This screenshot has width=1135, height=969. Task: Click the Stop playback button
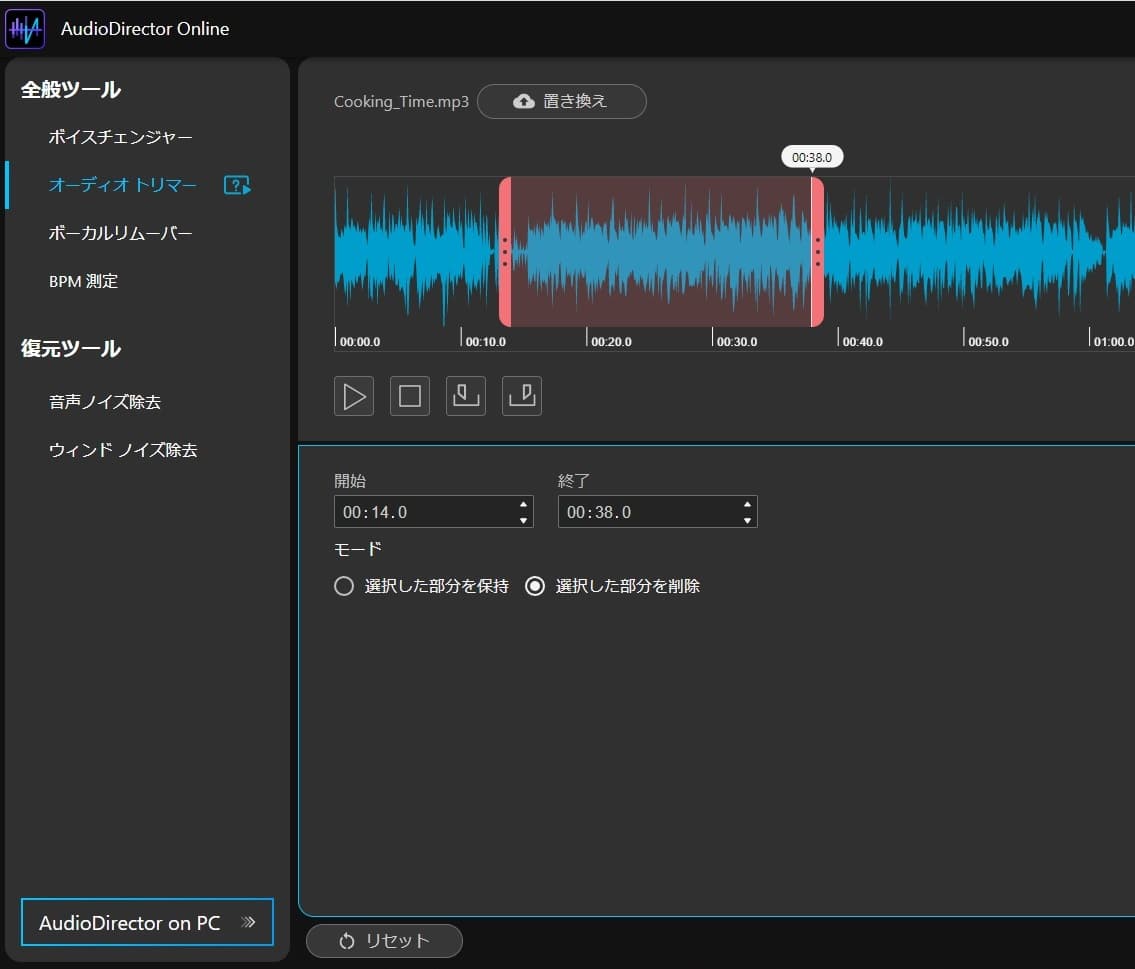pyautogui.click(x=410, y=396)
